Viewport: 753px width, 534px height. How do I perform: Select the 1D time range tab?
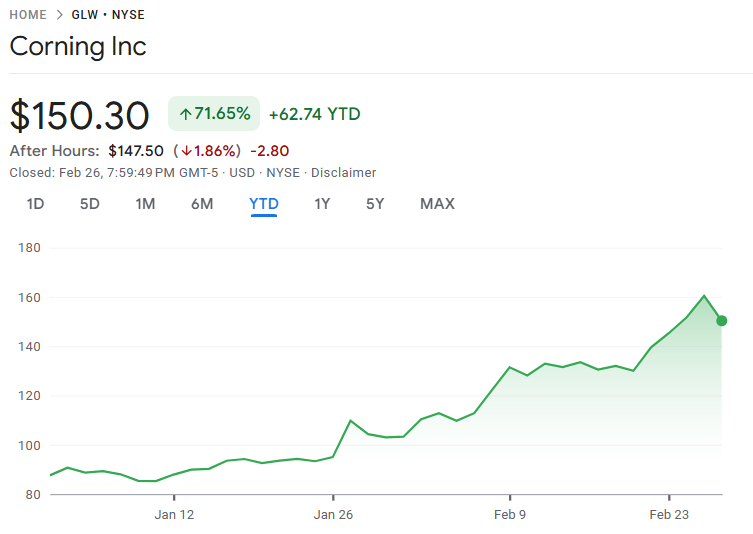point(35,204)
